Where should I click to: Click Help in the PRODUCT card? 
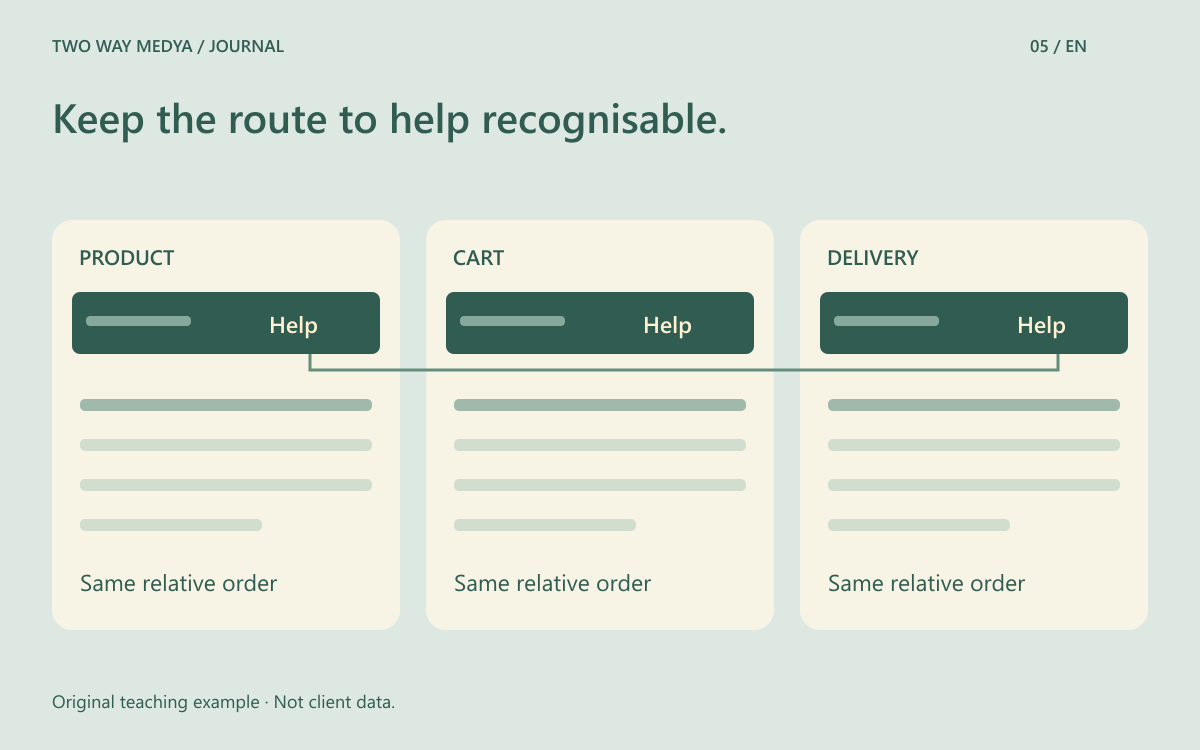[x=293, y=325]
